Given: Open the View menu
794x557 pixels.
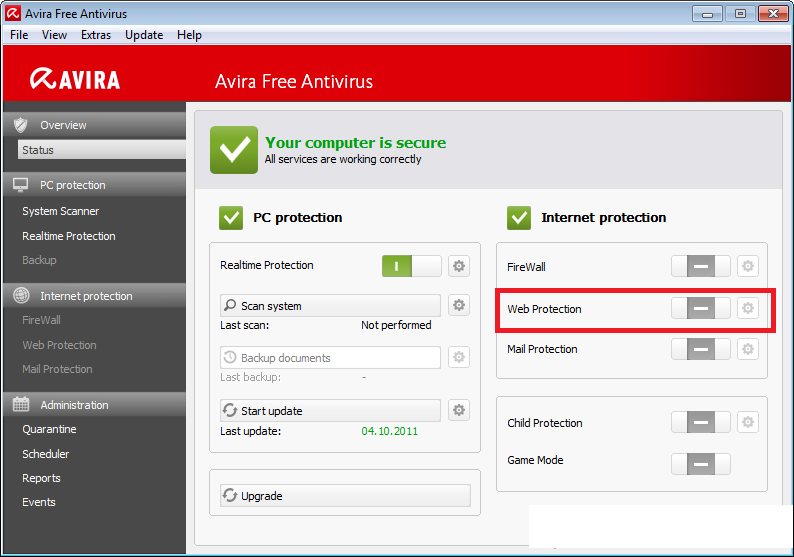Looking at the screenshot, I should coord(54,35).
